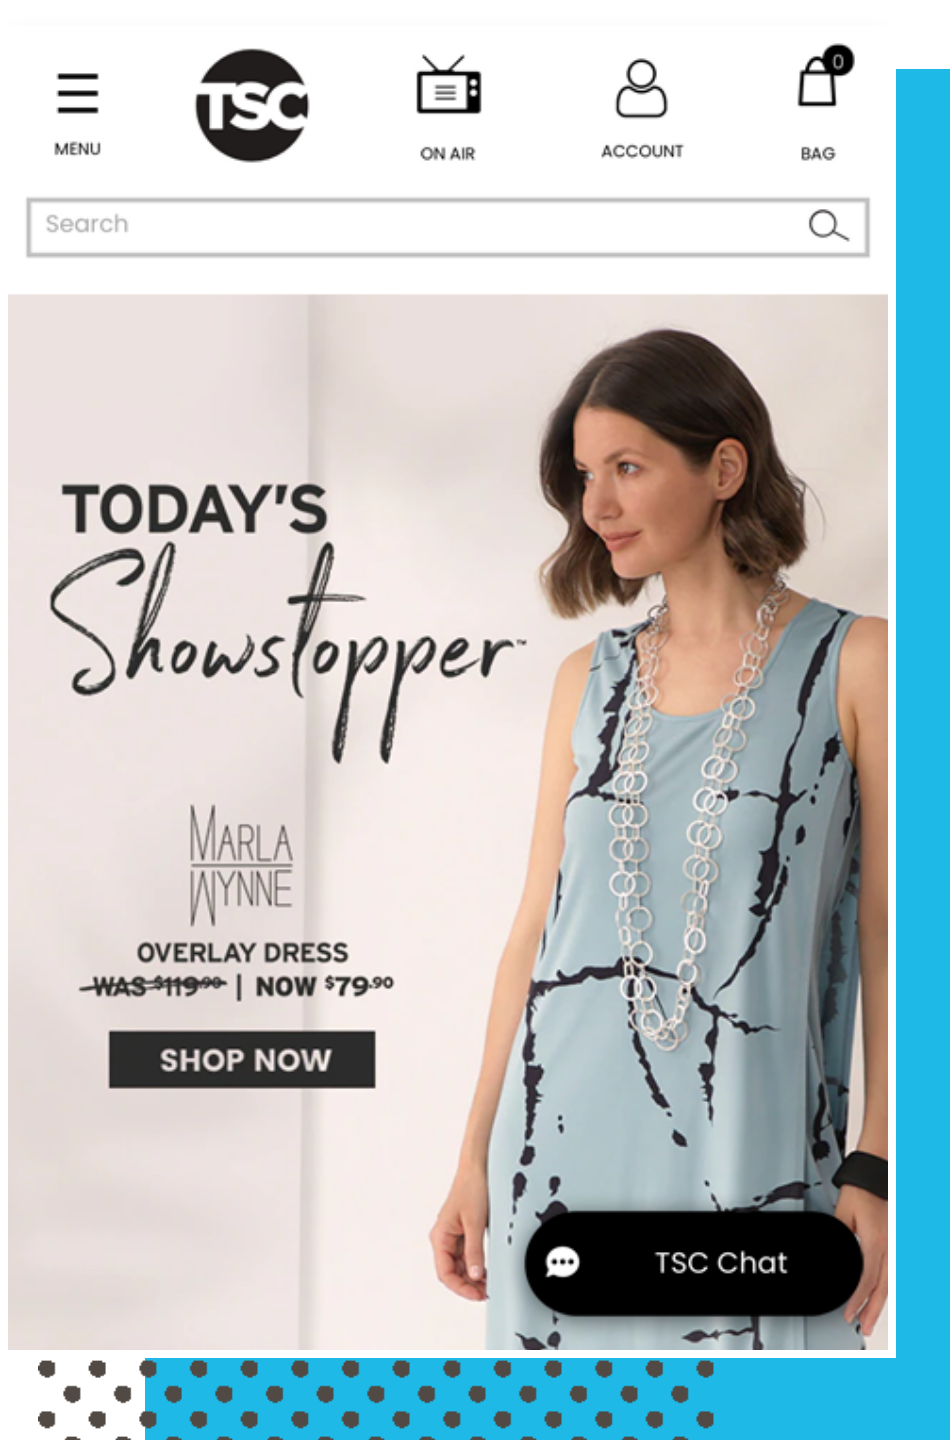Click the TSC round logo

[x=252, y=105]
